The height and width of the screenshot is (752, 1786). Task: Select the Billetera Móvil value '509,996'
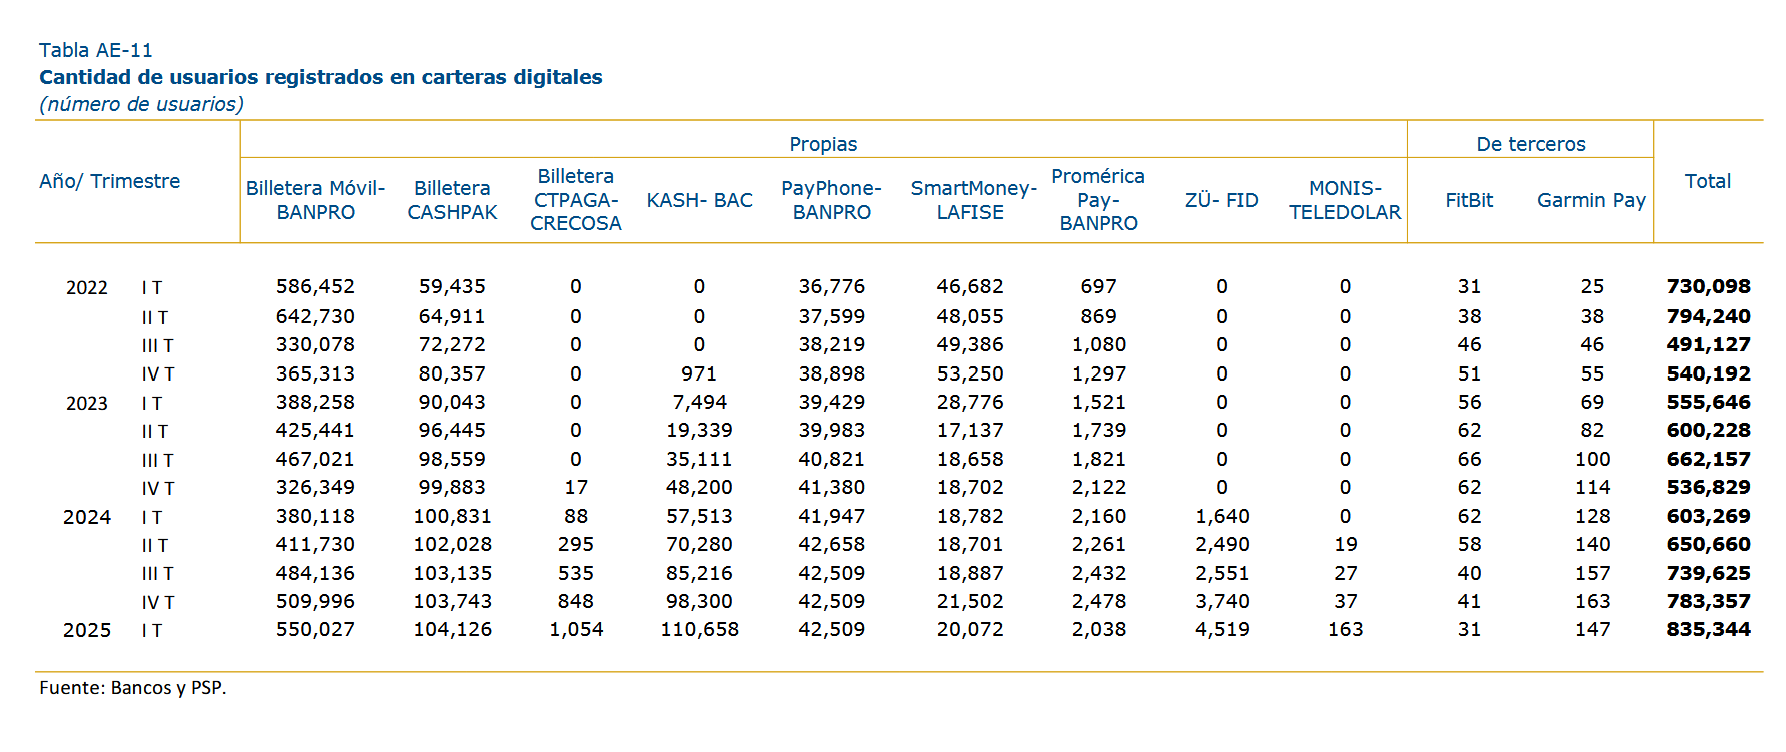[315, 602]
